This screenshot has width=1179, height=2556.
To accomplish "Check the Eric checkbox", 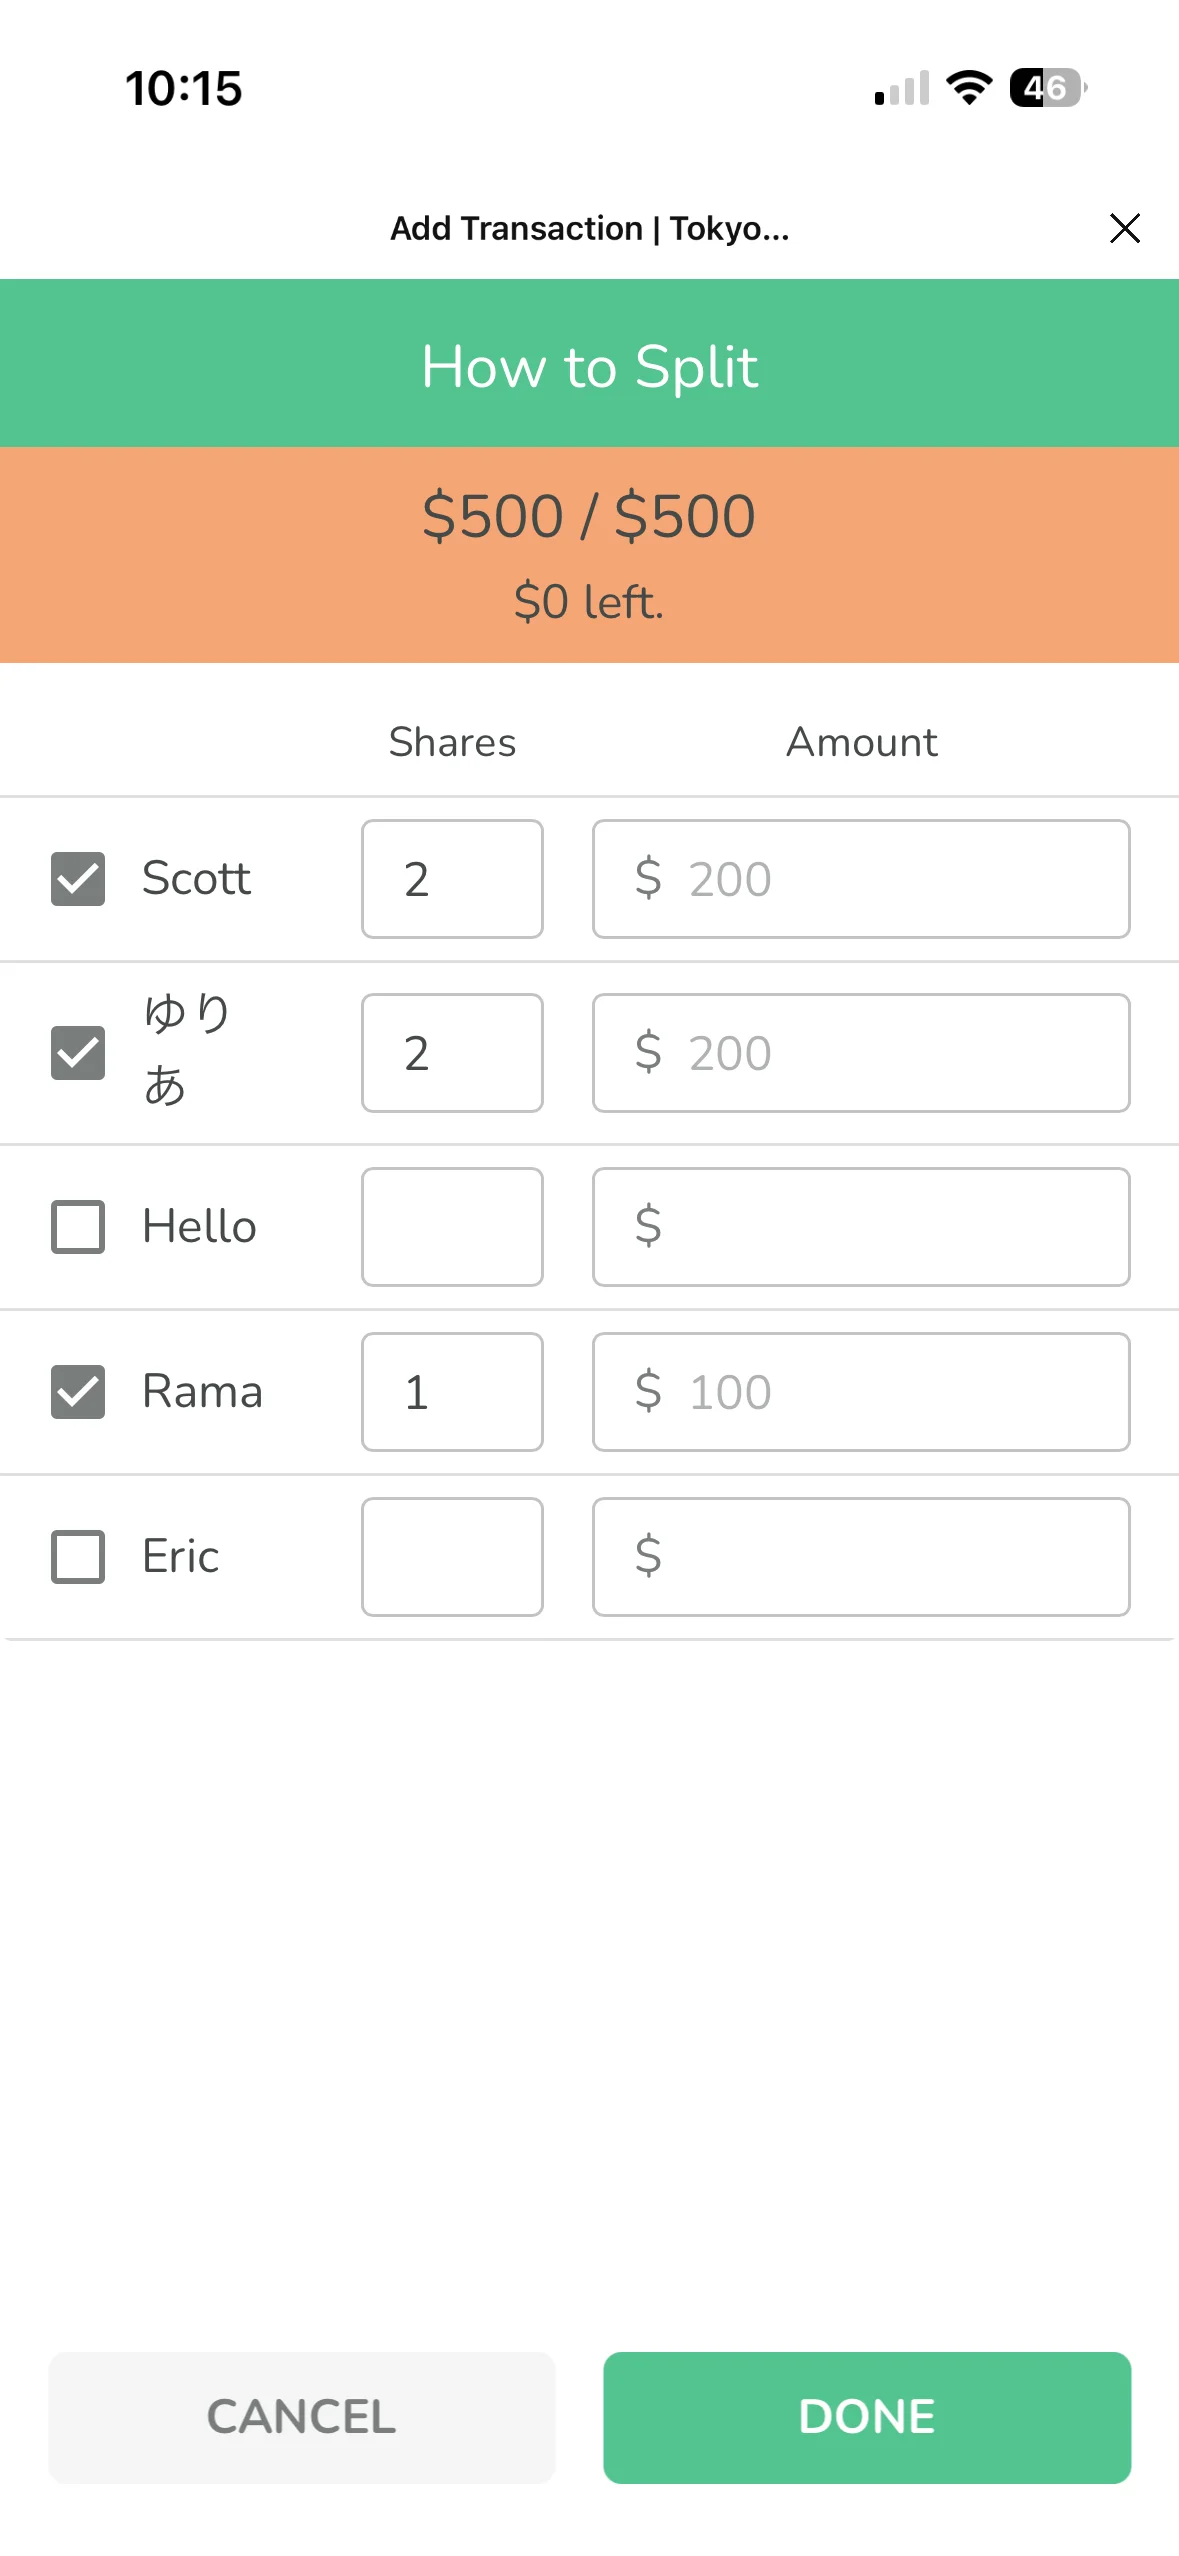I will (x=78, y=1557).
